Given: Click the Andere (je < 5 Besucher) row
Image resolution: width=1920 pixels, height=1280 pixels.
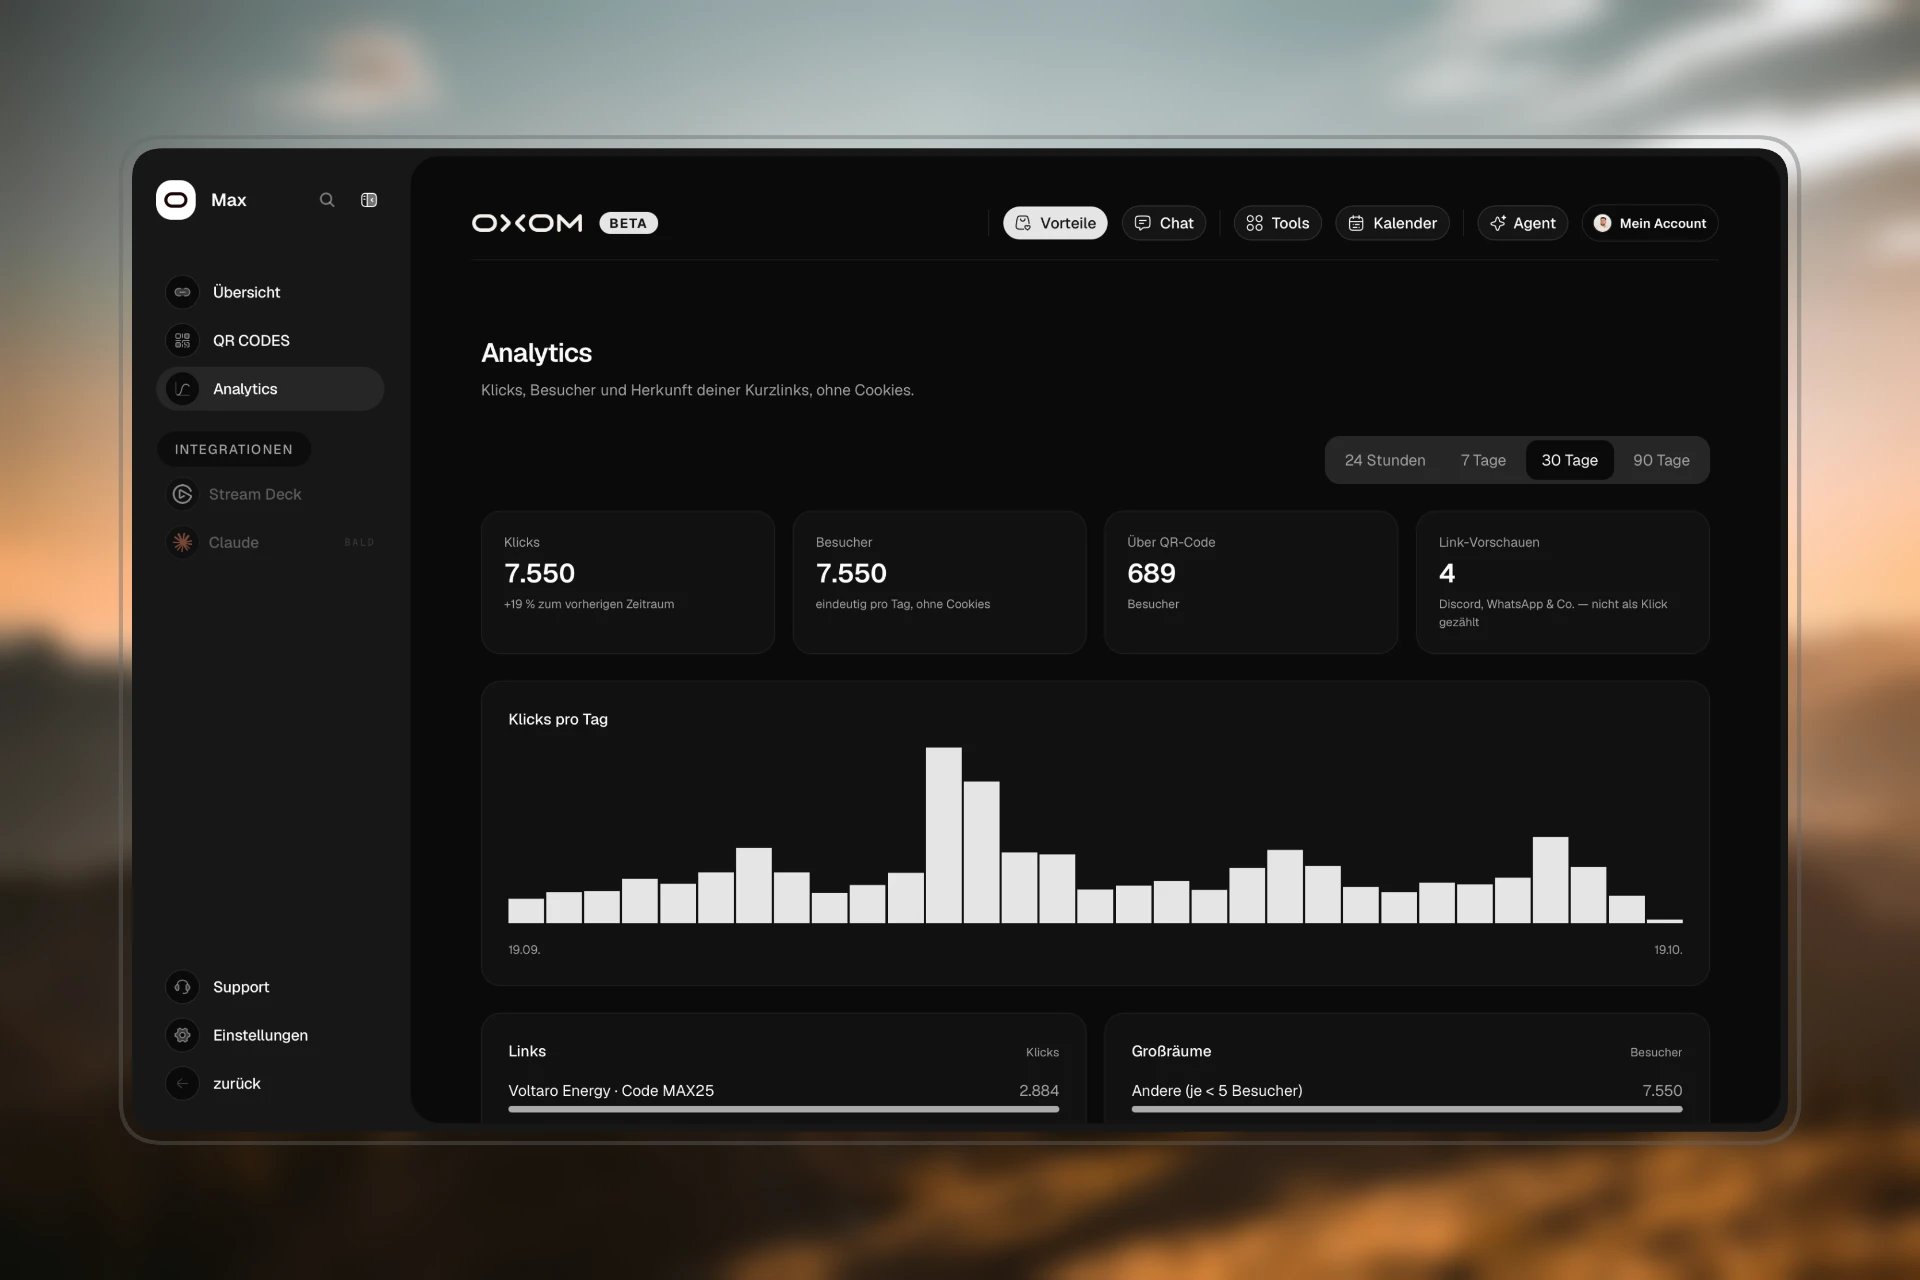Looking at the screenshot, I should tap(1406, 1097).
